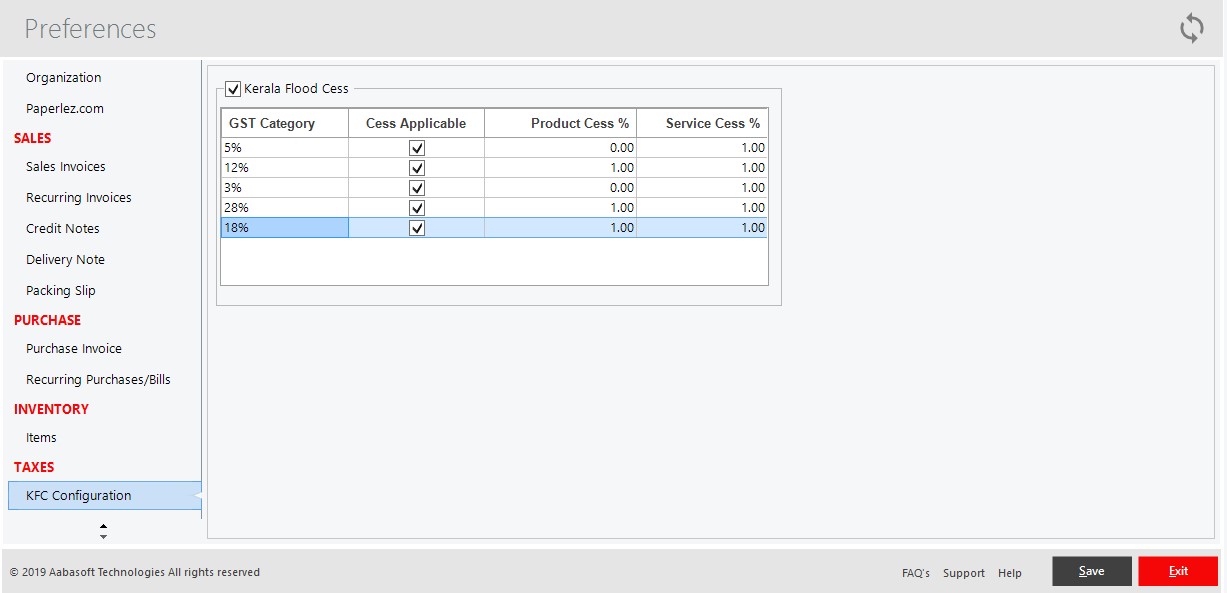The image size is (1227, 593).
Task: Open the Credit Notes section
Action: pyautogui.click(x=64, y=228)
